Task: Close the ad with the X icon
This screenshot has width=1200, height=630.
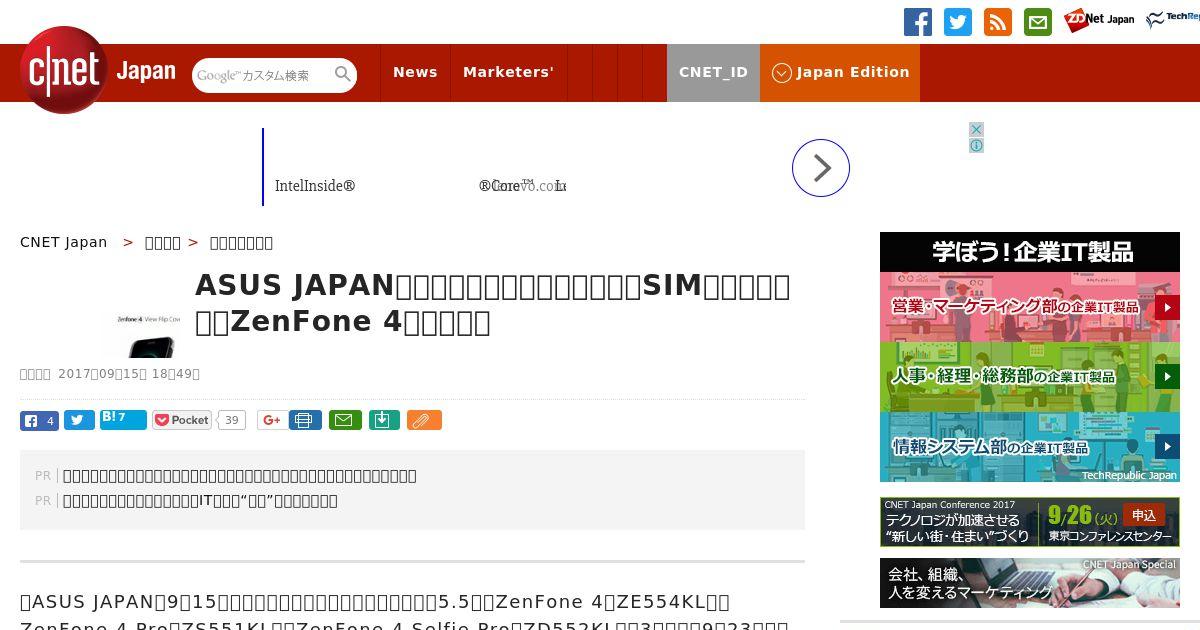Action: point(976,129)
